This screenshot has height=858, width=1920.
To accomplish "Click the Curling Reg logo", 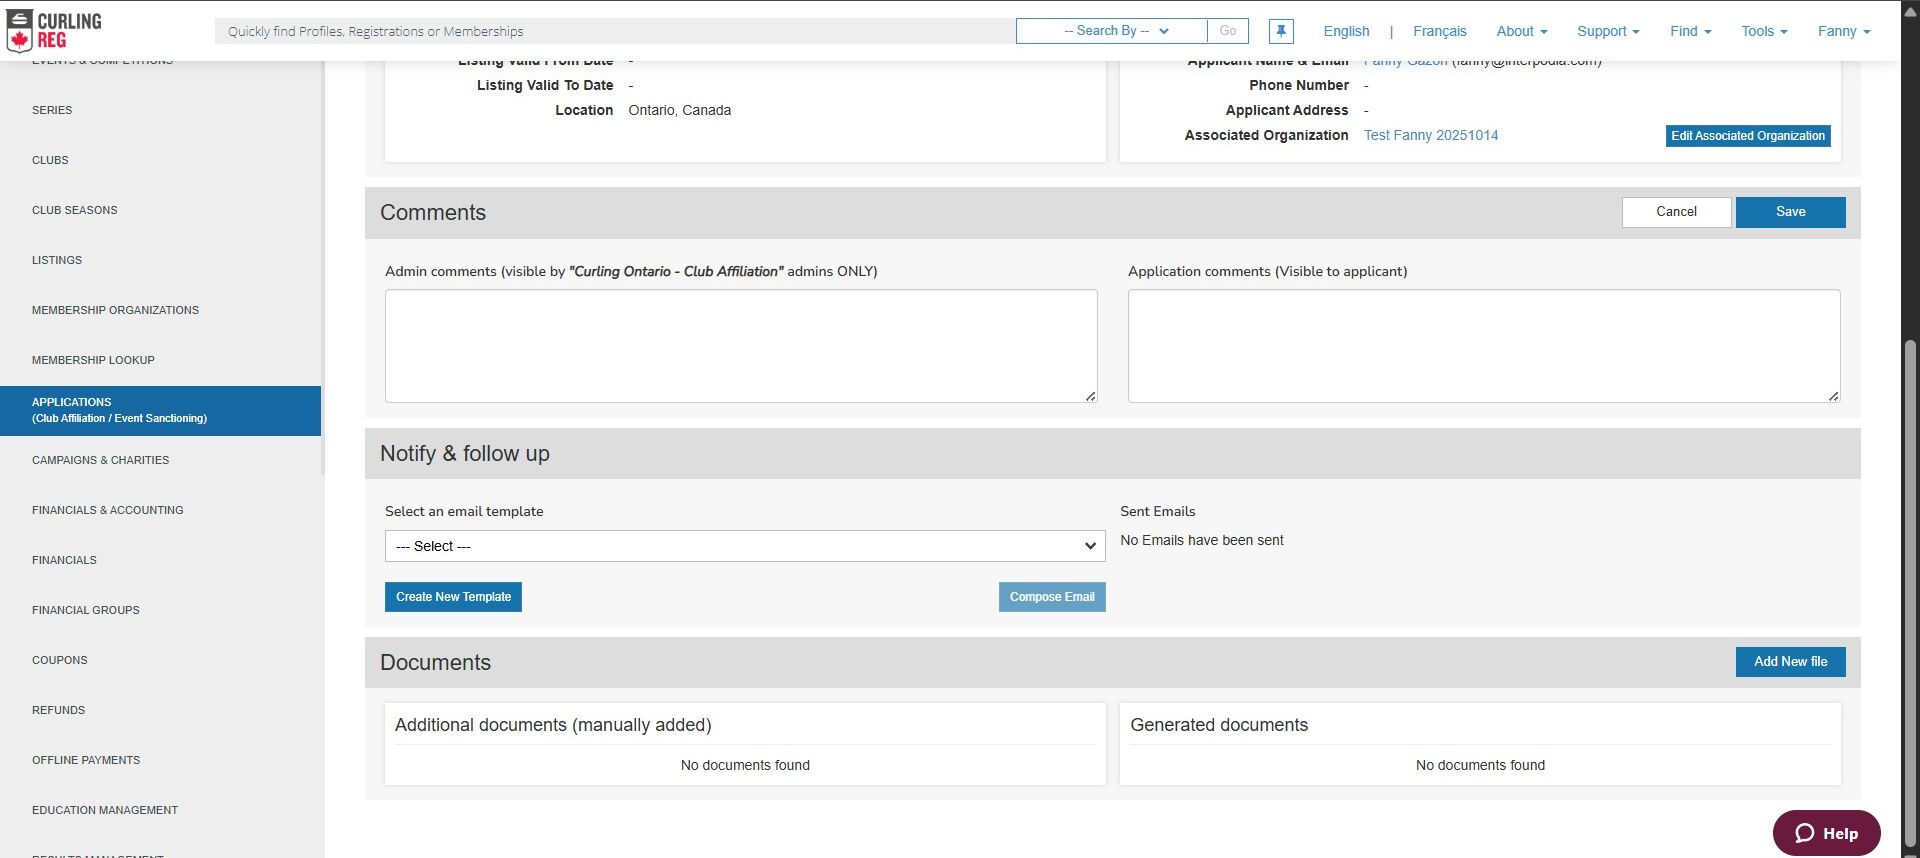I will [54, 30].
